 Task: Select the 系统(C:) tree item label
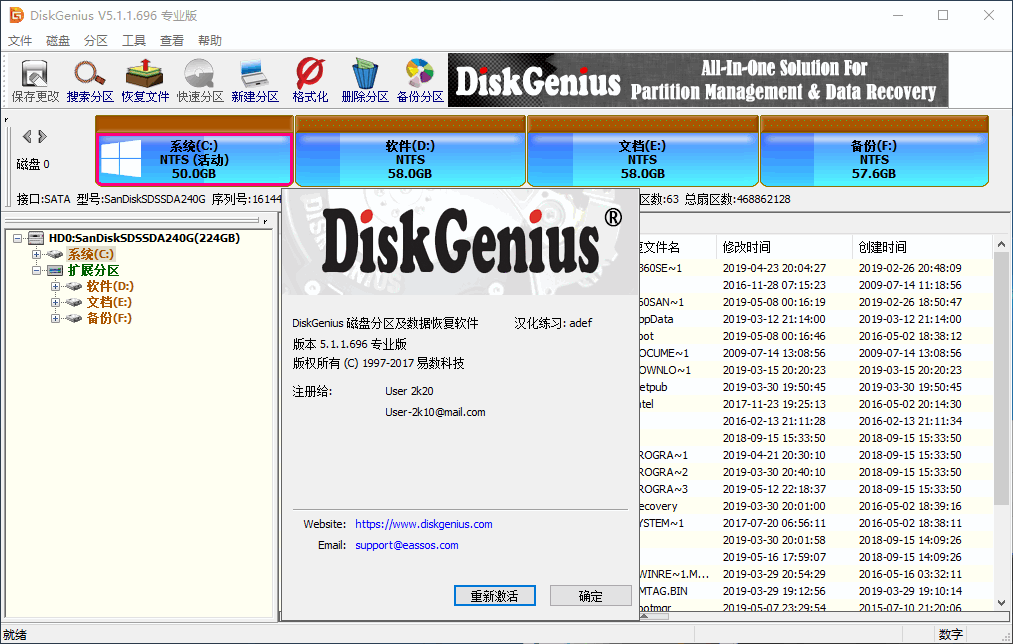coord(91,254)
